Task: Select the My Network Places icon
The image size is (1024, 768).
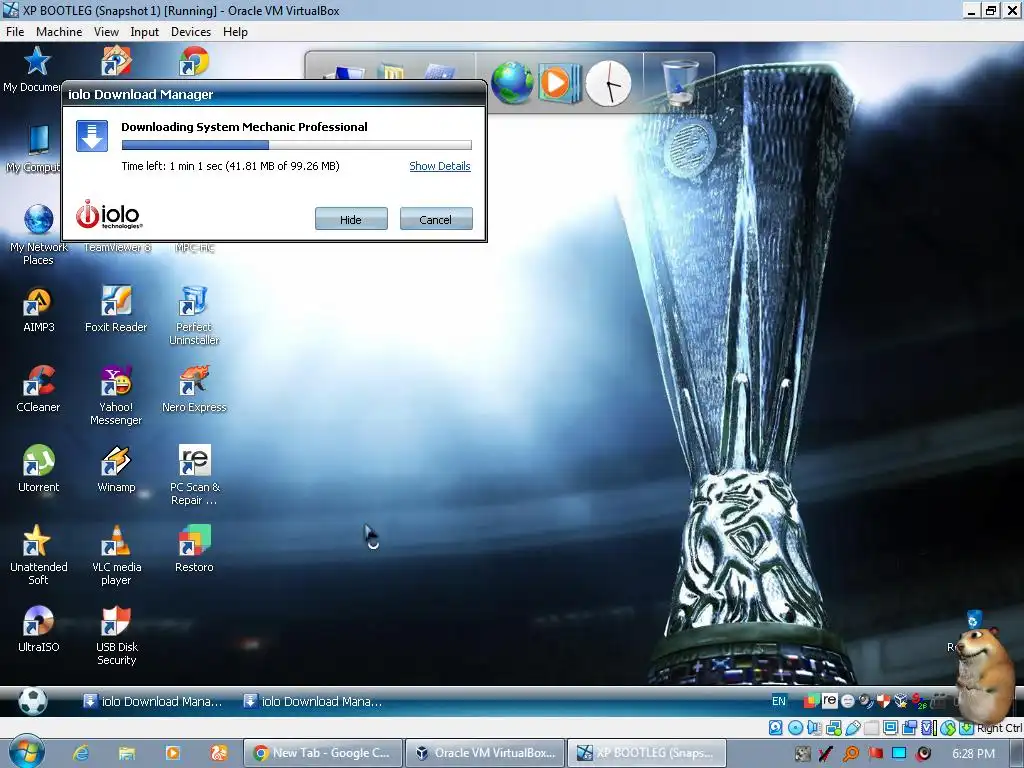Action: [39, 219]
